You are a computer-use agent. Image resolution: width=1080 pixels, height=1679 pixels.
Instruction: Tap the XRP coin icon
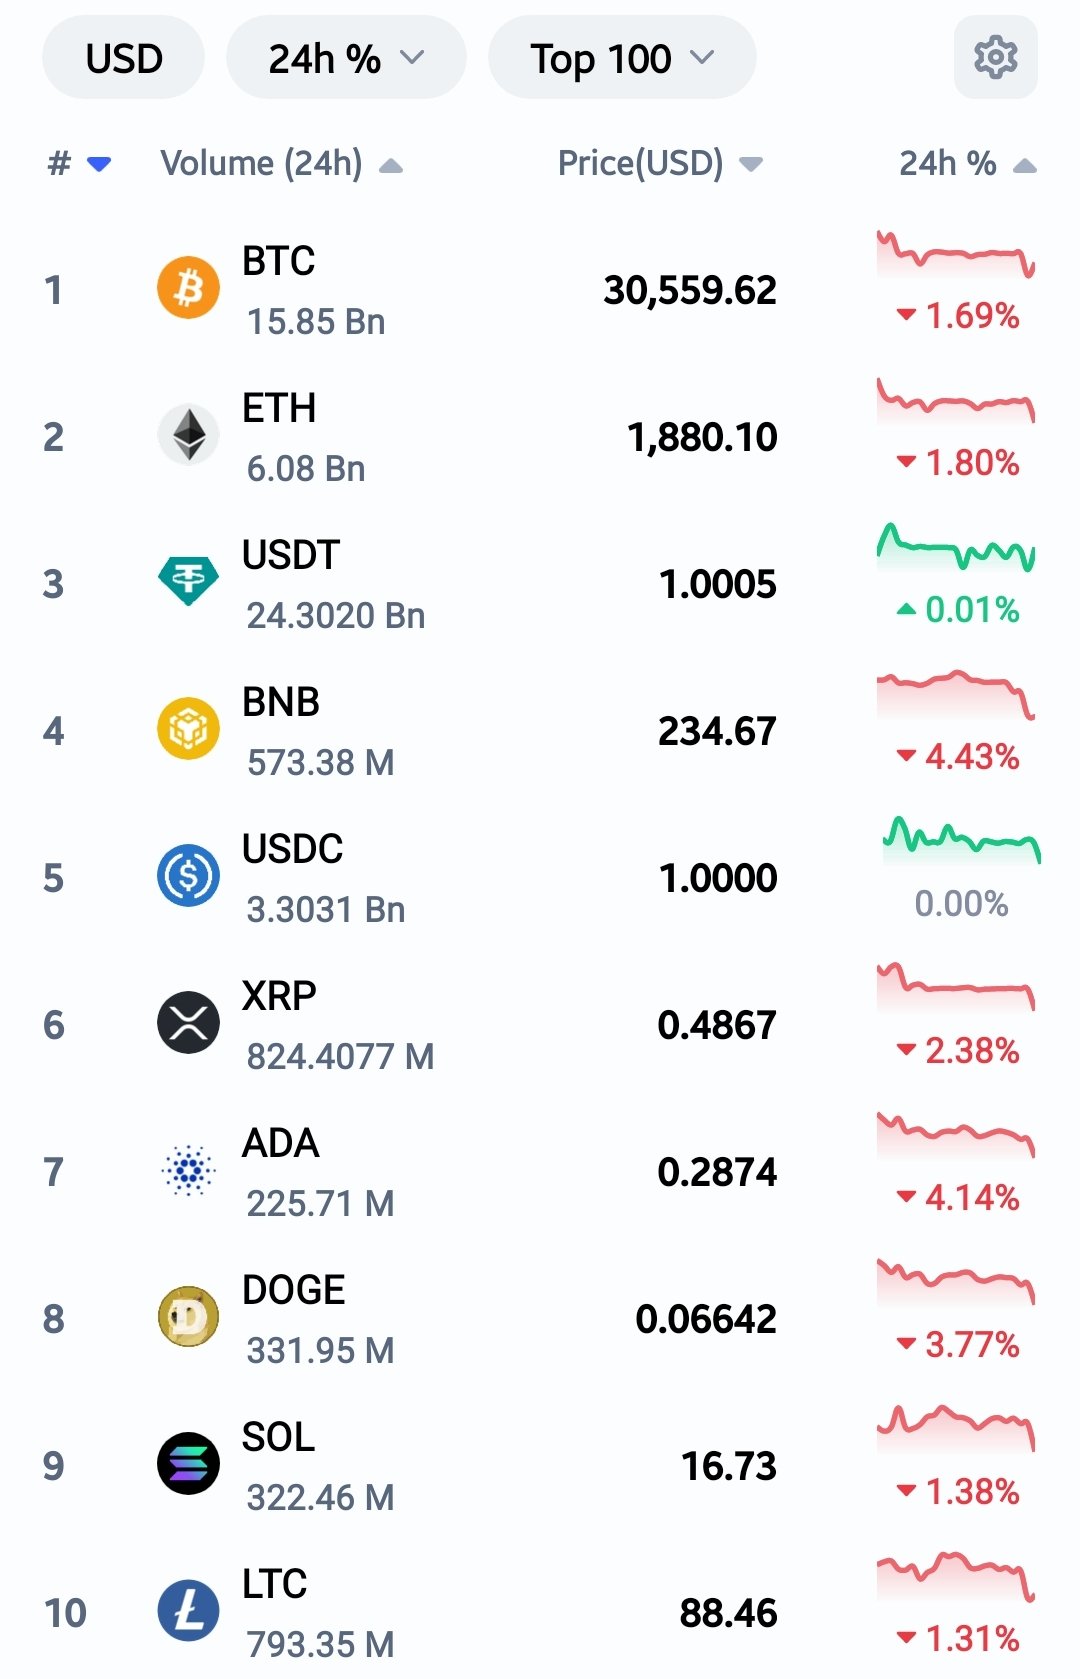point(188,1023)
